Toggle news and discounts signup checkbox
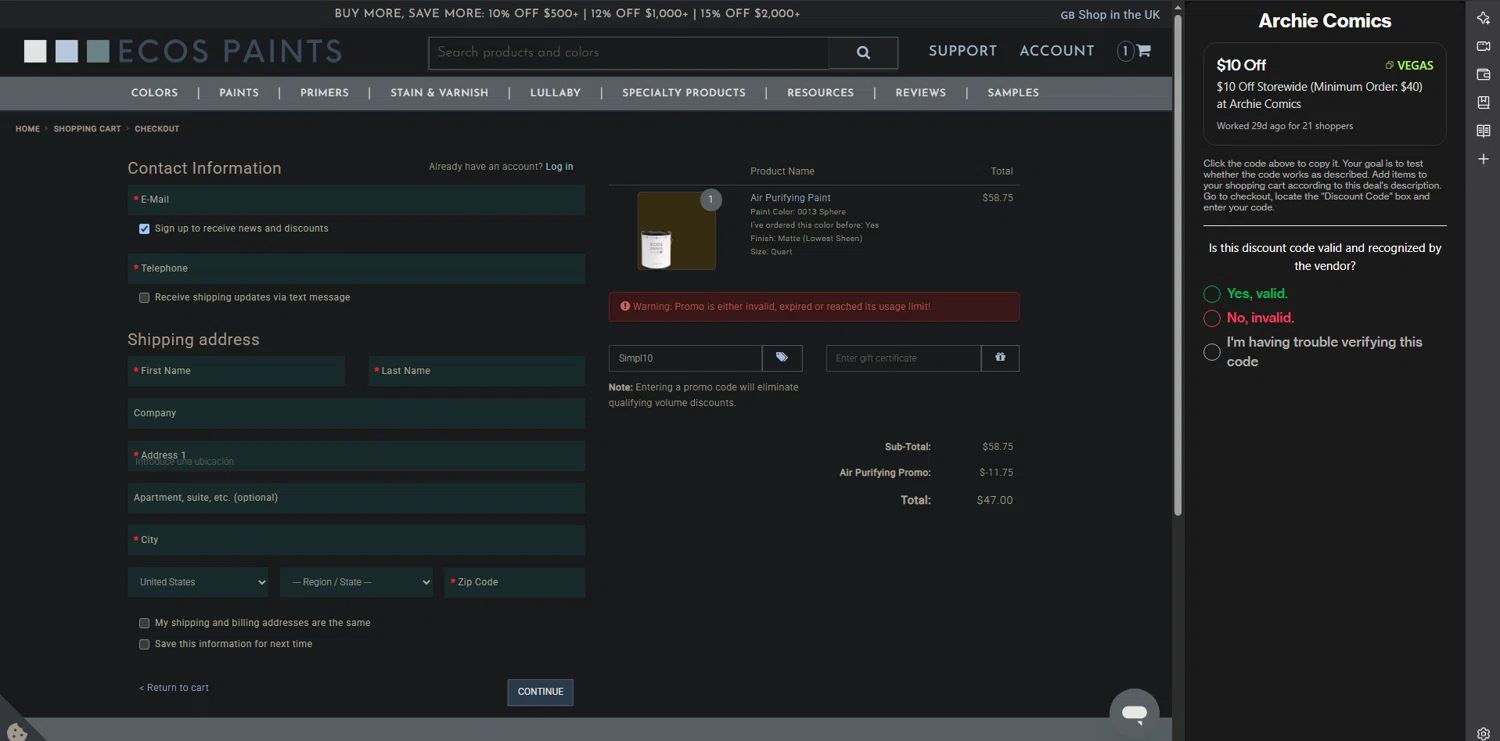The height and width of the screenshot is (741, 1500). [144, 229]
